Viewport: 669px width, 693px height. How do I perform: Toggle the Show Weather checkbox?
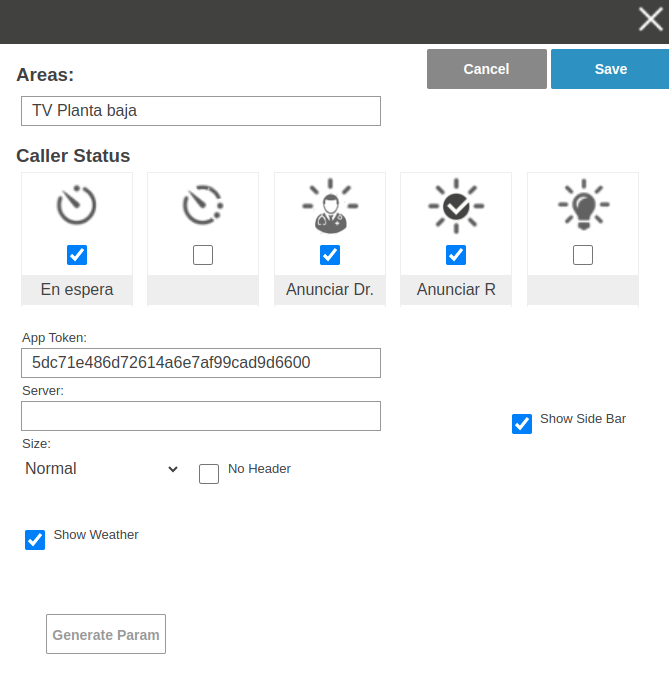[35, 540]
